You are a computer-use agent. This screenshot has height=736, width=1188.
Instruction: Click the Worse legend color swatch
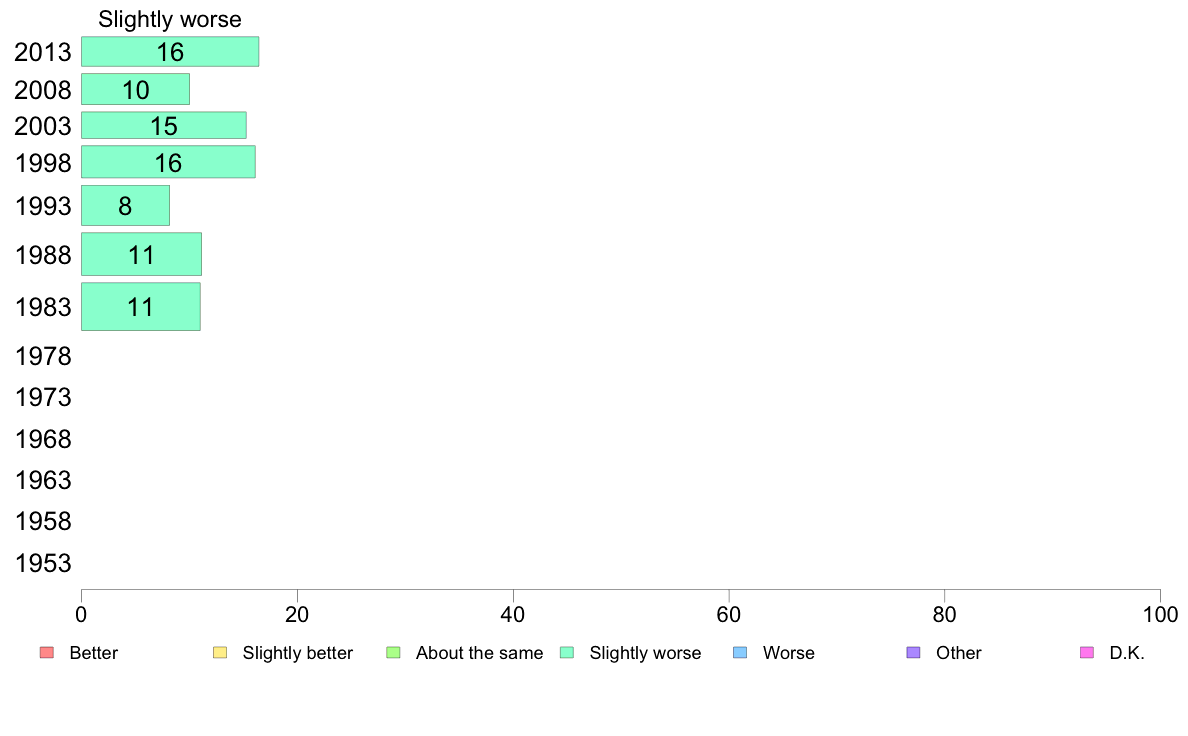click(740, 653)
